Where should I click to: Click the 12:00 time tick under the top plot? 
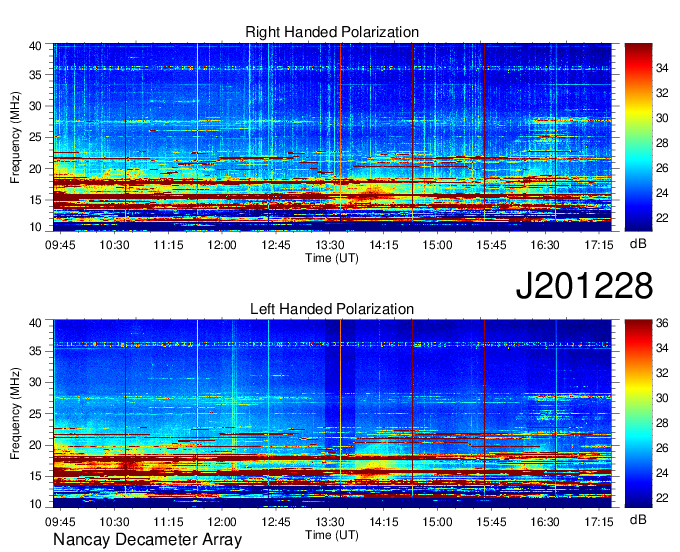(x=222, y=245)
